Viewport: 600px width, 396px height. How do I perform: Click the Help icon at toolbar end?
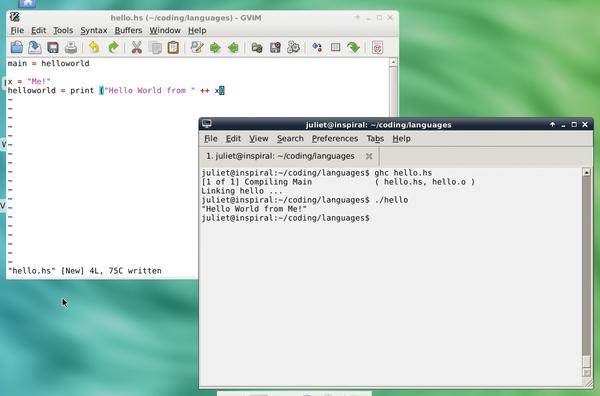point(377,47)
